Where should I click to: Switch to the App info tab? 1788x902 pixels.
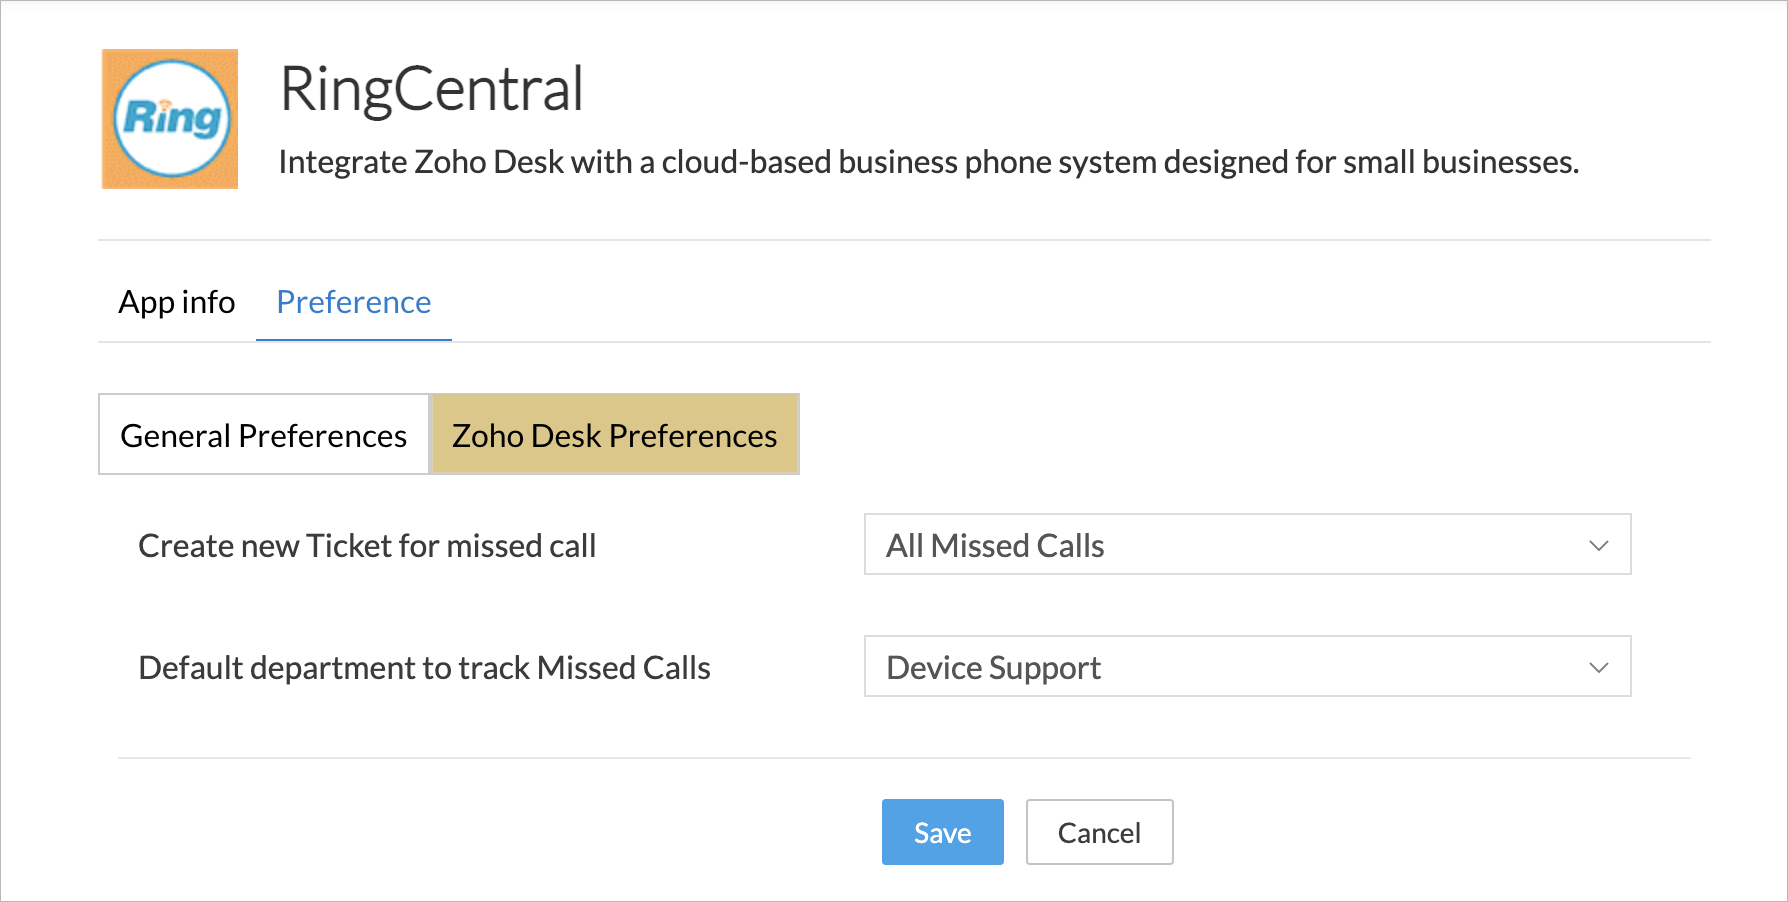(177, 302)
